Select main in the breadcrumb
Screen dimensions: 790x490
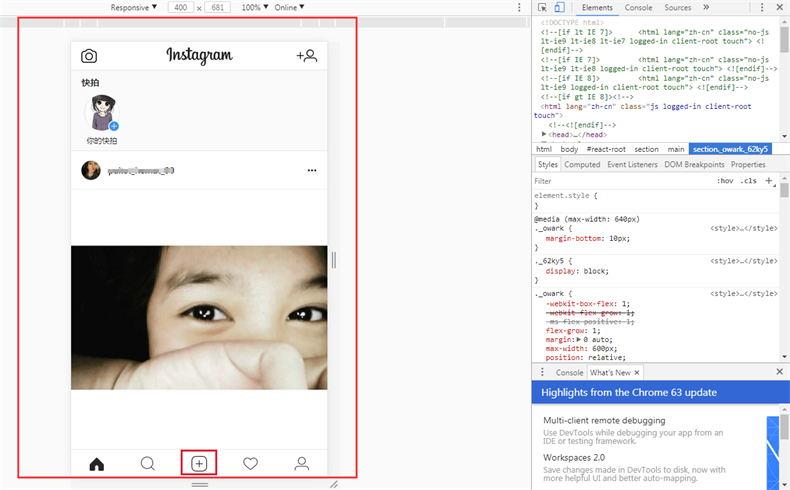click(x=676, y=149)
